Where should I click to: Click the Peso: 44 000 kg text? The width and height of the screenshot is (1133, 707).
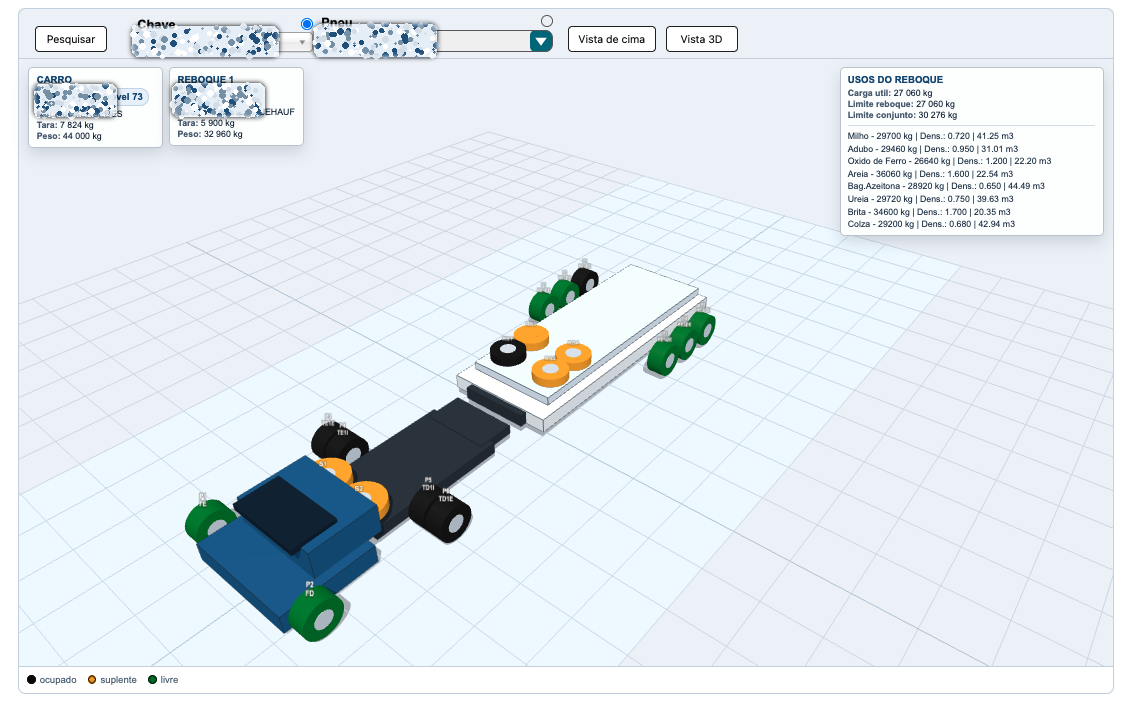[69, 136]
